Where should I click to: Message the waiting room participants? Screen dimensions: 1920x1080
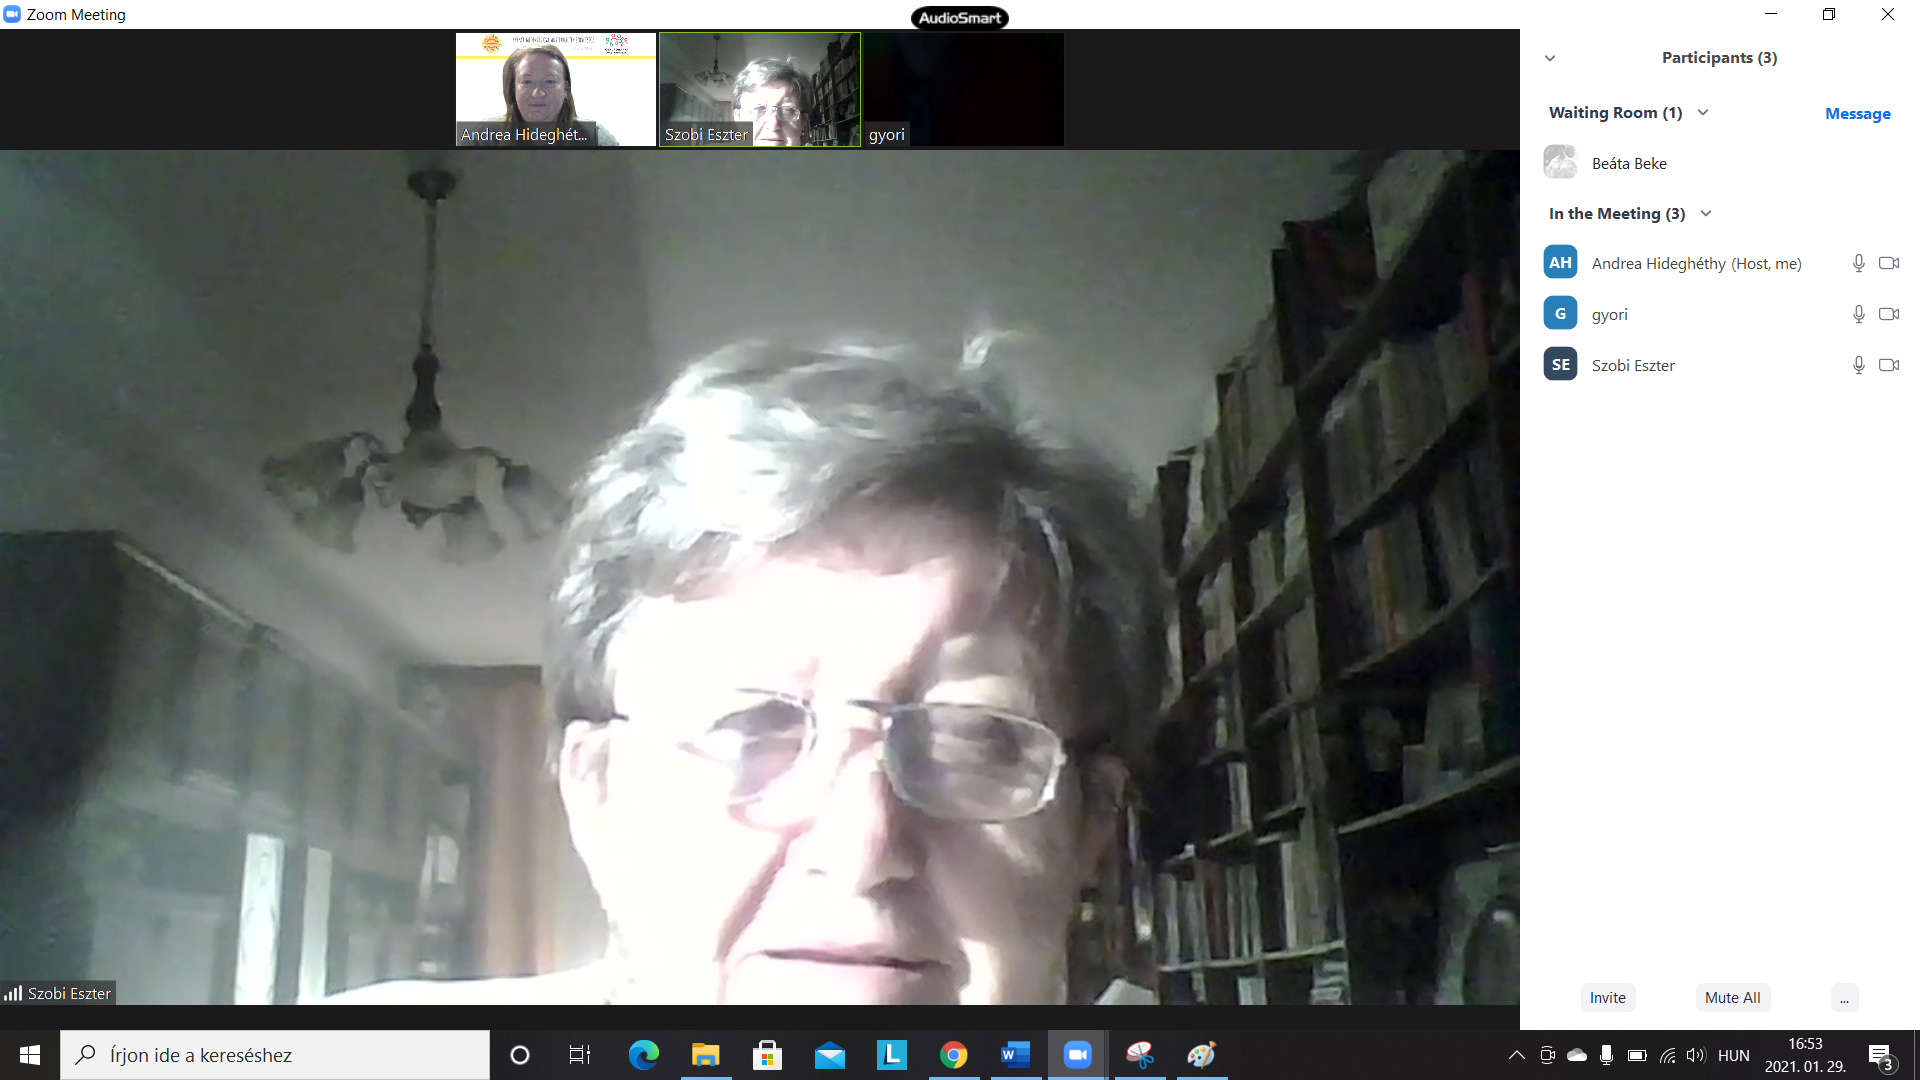point(1857,113)
